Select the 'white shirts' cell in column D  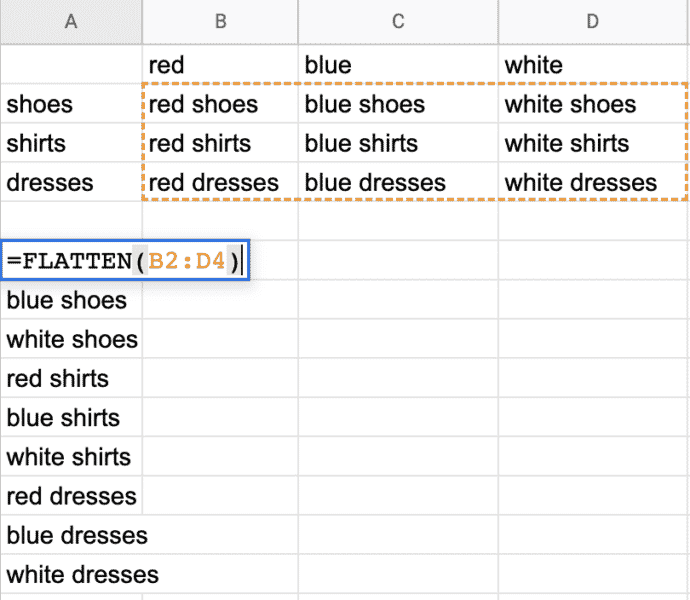[593, 143]
